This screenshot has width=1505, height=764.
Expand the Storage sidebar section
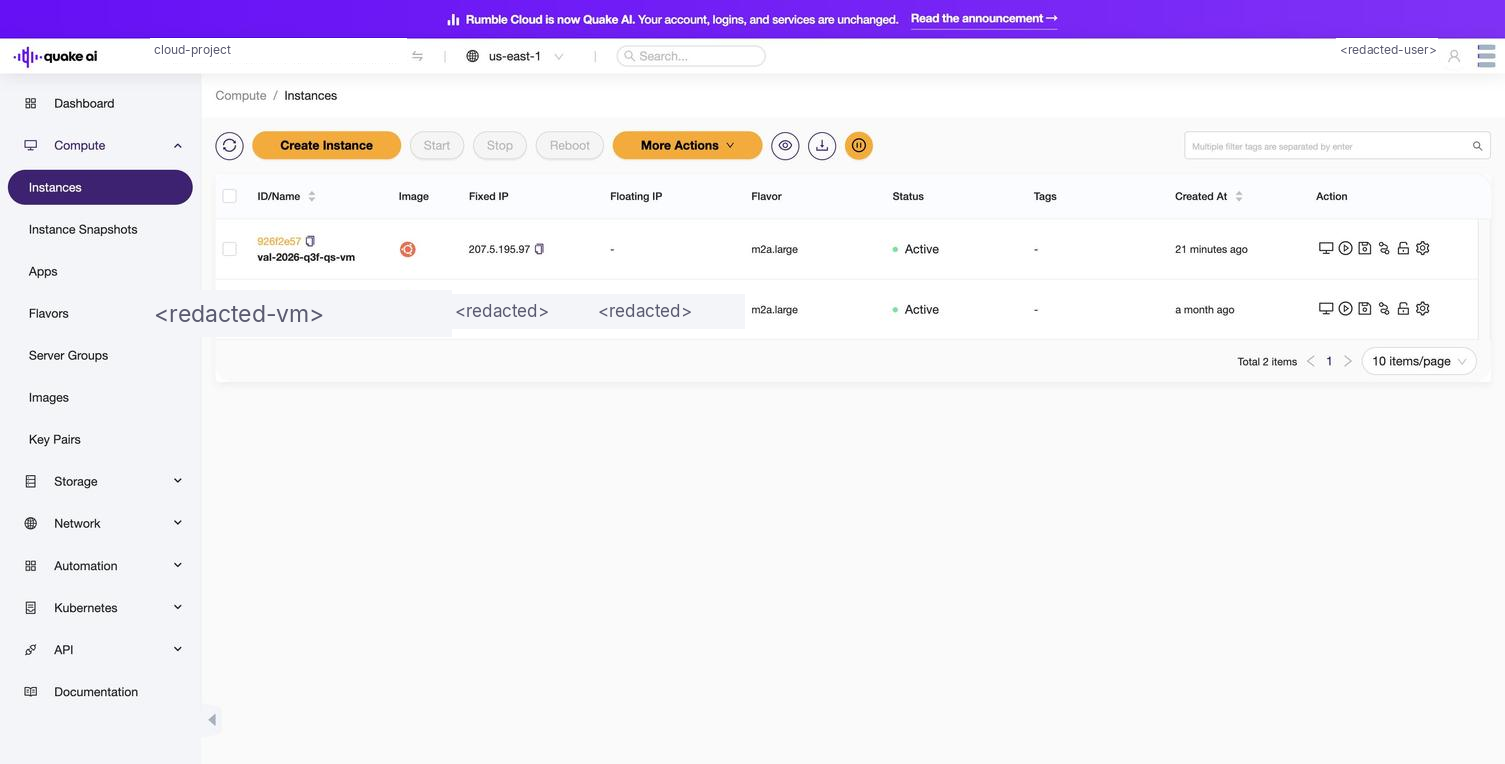click(x=100, y=481)
